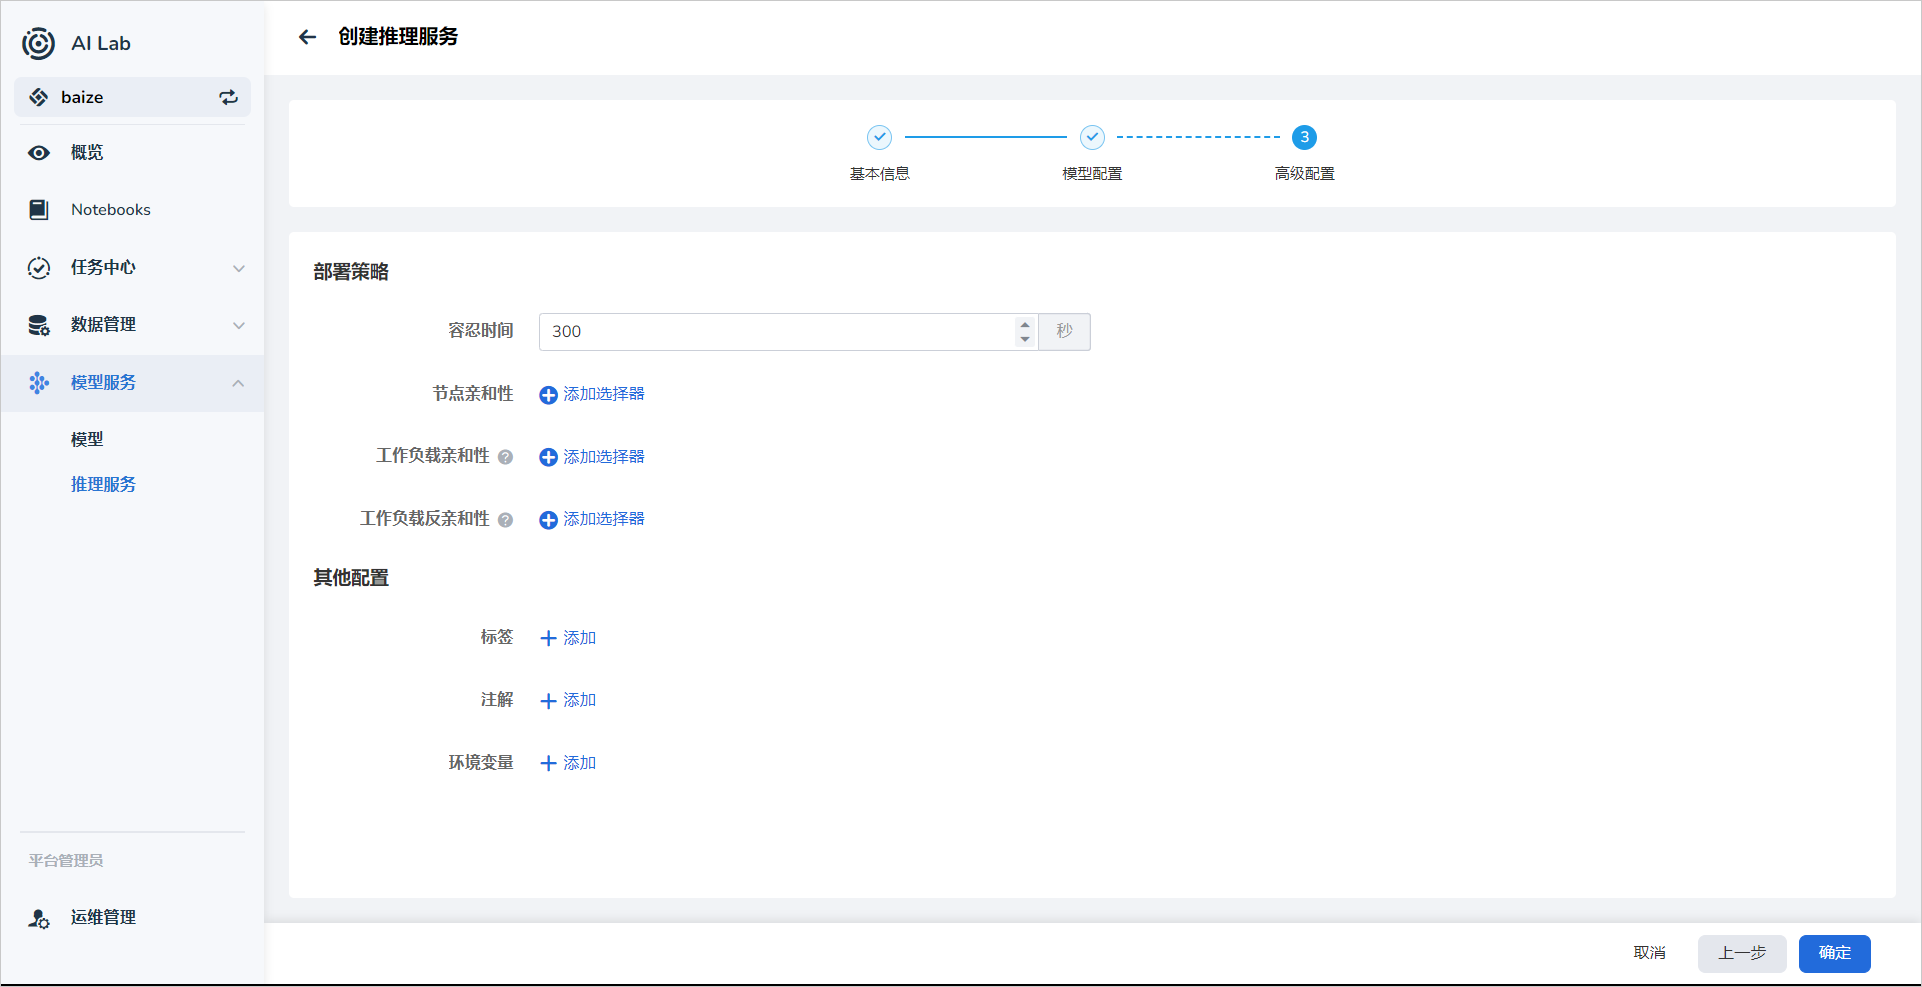Image resolution: width=1922 pixels, height=987 pixels.
Task: Click the step 3 高级配置 circle
Action: click(1304, 137)
